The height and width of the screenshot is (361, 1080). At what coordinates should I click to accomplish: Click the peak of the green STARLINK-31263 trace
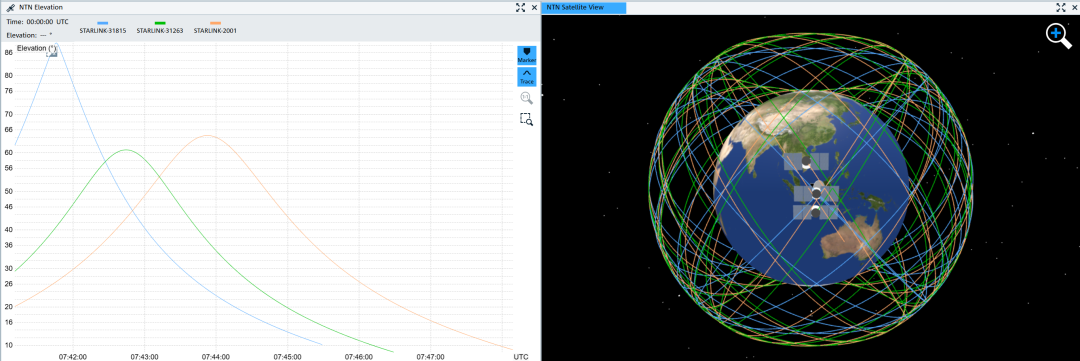pyautogui.click(x=125, y=149)
